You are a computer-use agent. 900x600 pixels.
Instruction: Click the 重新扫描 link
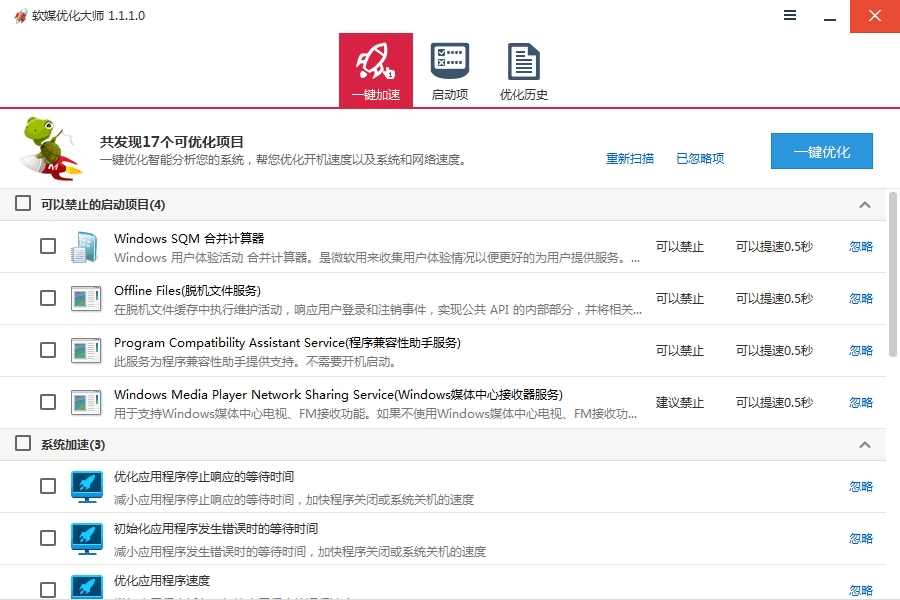click(x=630, y=158)
